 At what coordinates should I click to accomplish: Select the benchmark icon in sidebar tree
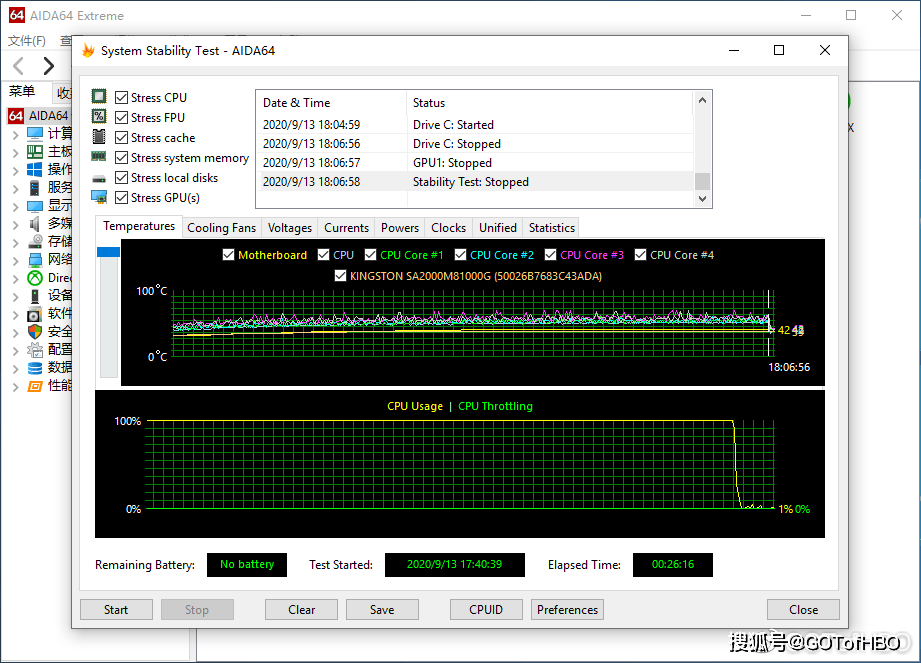click(x=35, y=386)
